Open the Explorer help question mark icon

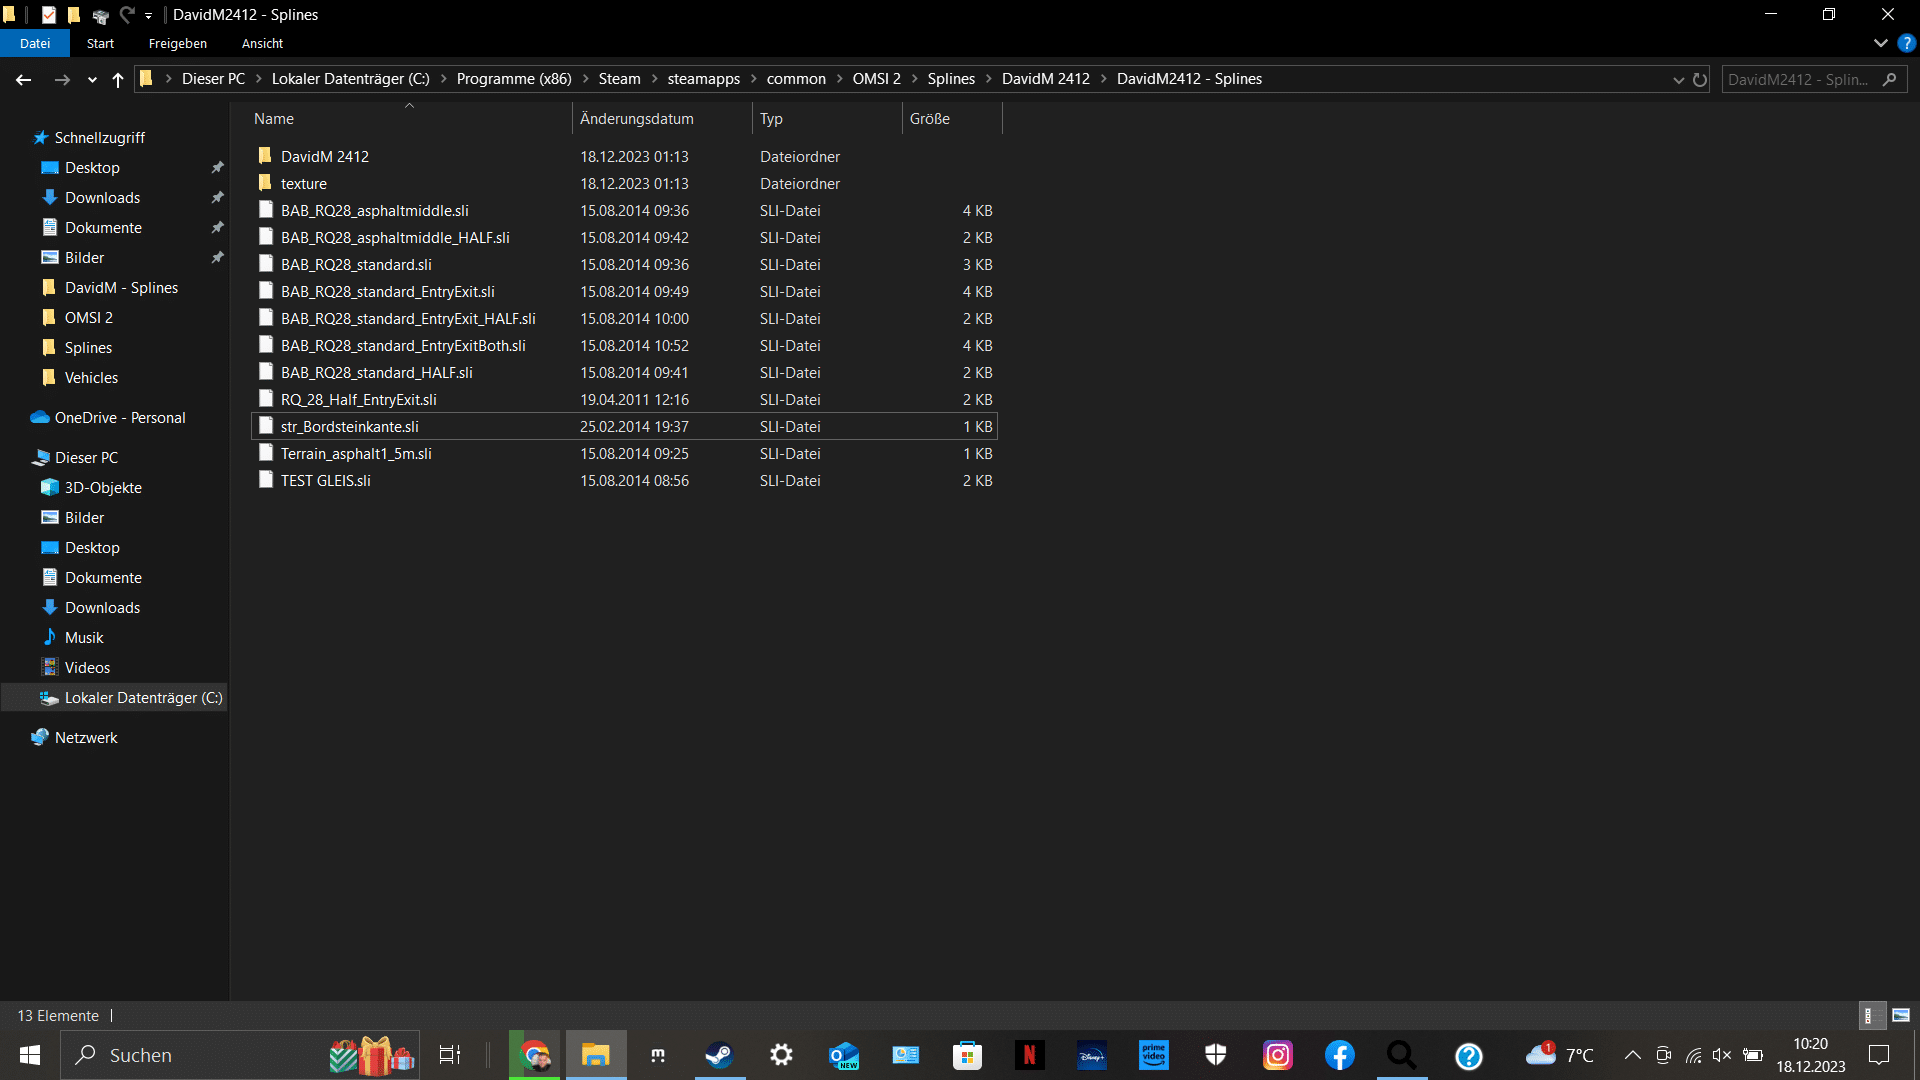[x=1907, y=43]
